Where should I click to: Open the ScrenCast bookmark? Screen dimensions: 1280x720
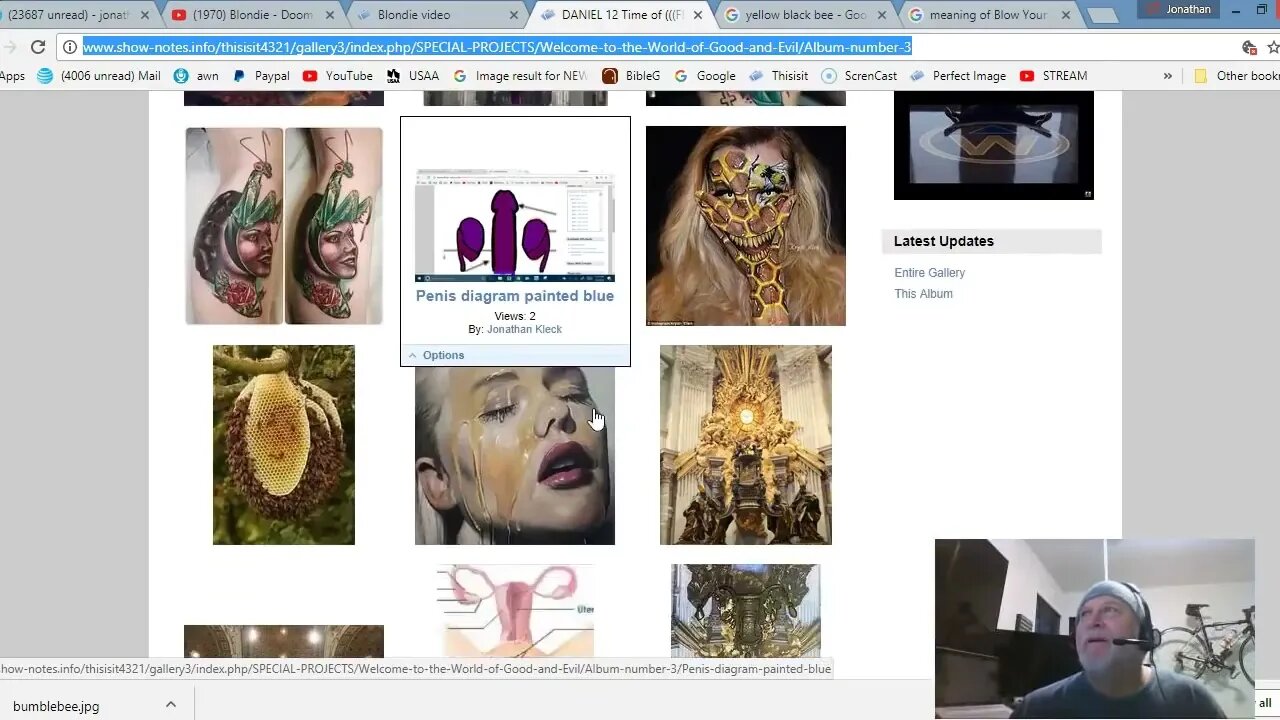(x=859, y=76)
